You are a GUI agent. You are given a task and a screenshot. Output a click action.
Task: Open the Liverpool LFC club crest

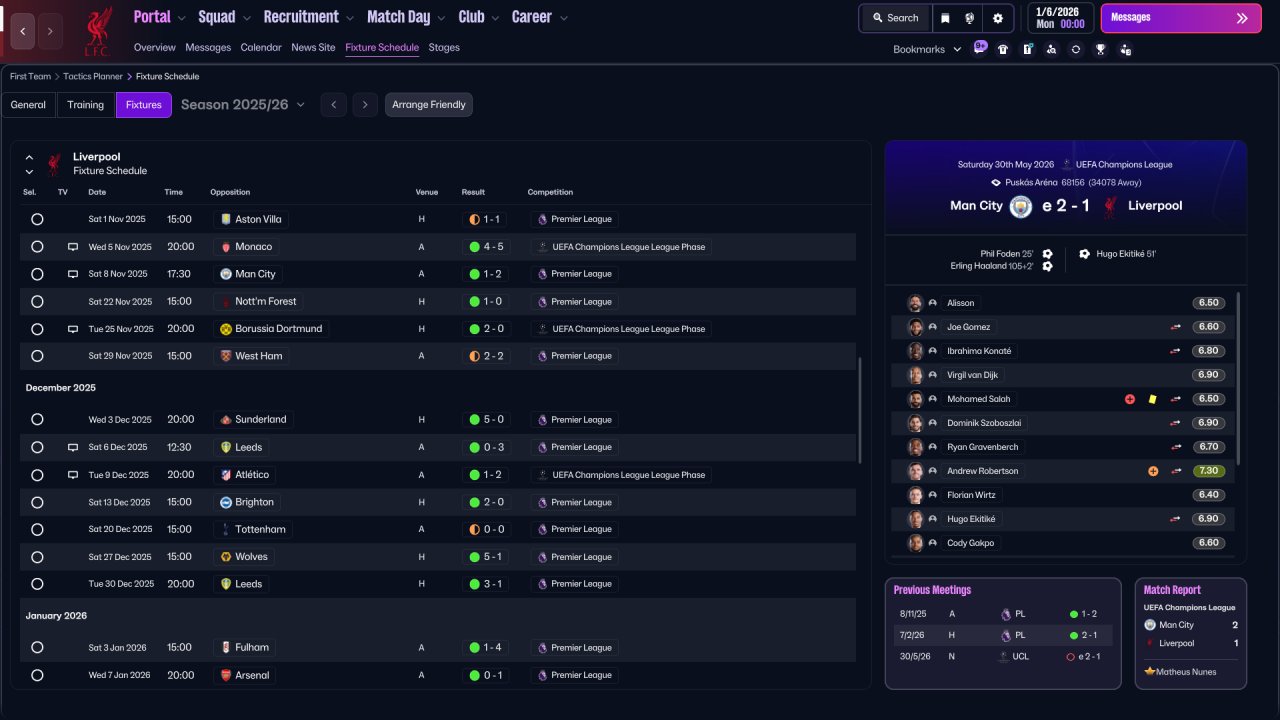pyautogui.click(x=97, y=31)
